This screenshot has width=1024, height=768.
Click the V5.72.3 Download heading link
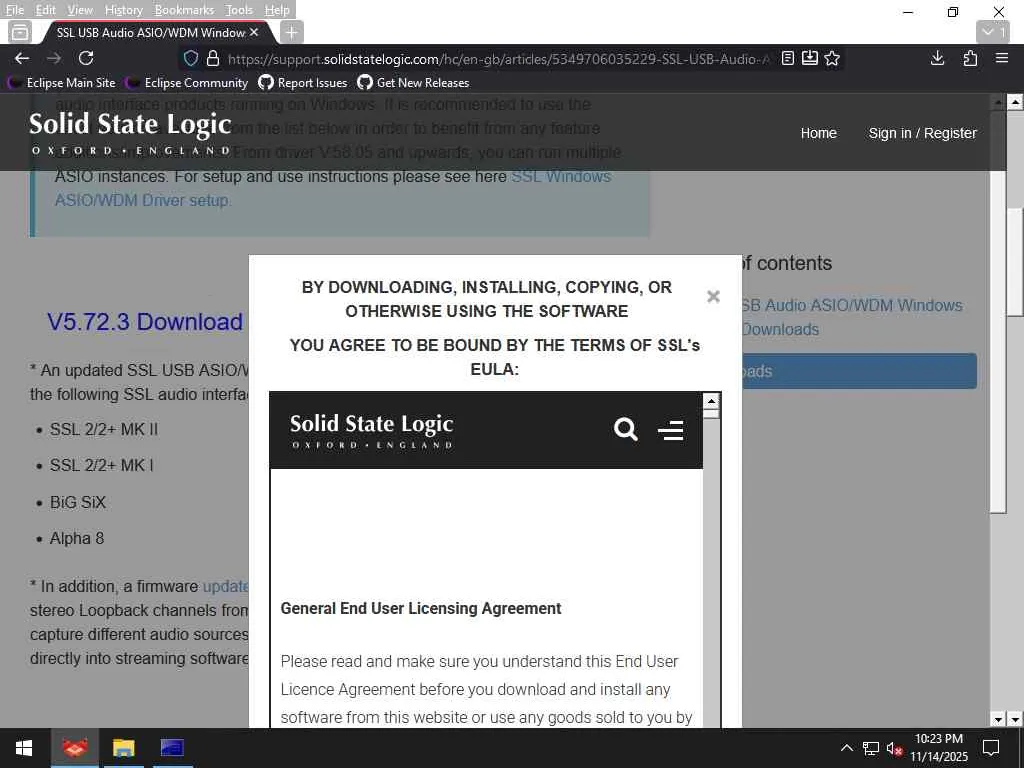click(144, 321)
